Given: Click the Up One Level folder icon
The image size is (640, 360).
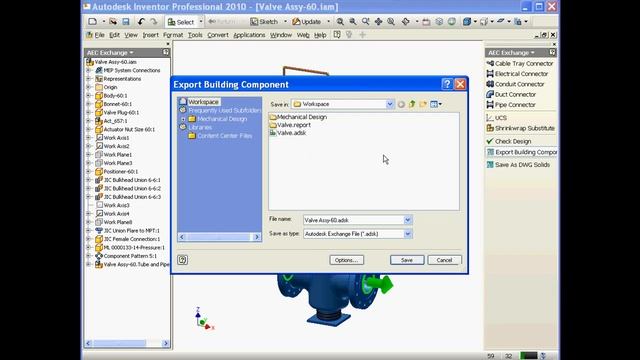Looking at the screenshot, I should point(412,104).
